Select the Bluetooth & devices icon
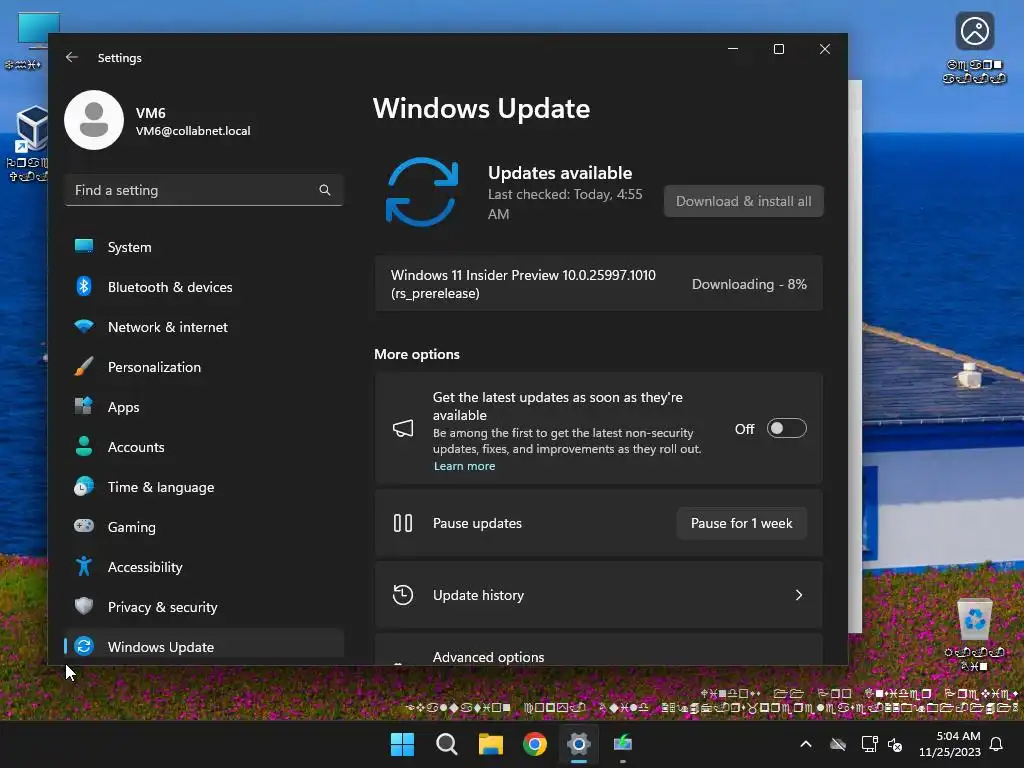This screenshot has width=1024, height=768. click(84, 286)
